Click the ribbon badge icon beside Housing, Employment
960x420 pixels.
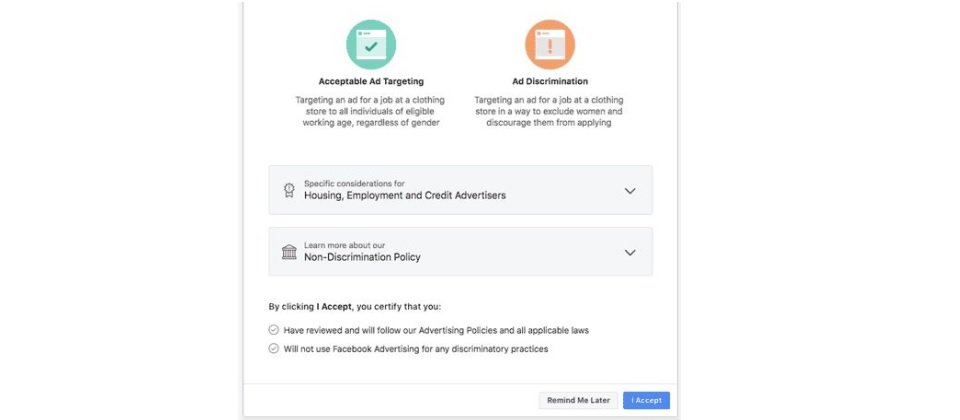tap(289, 190)
